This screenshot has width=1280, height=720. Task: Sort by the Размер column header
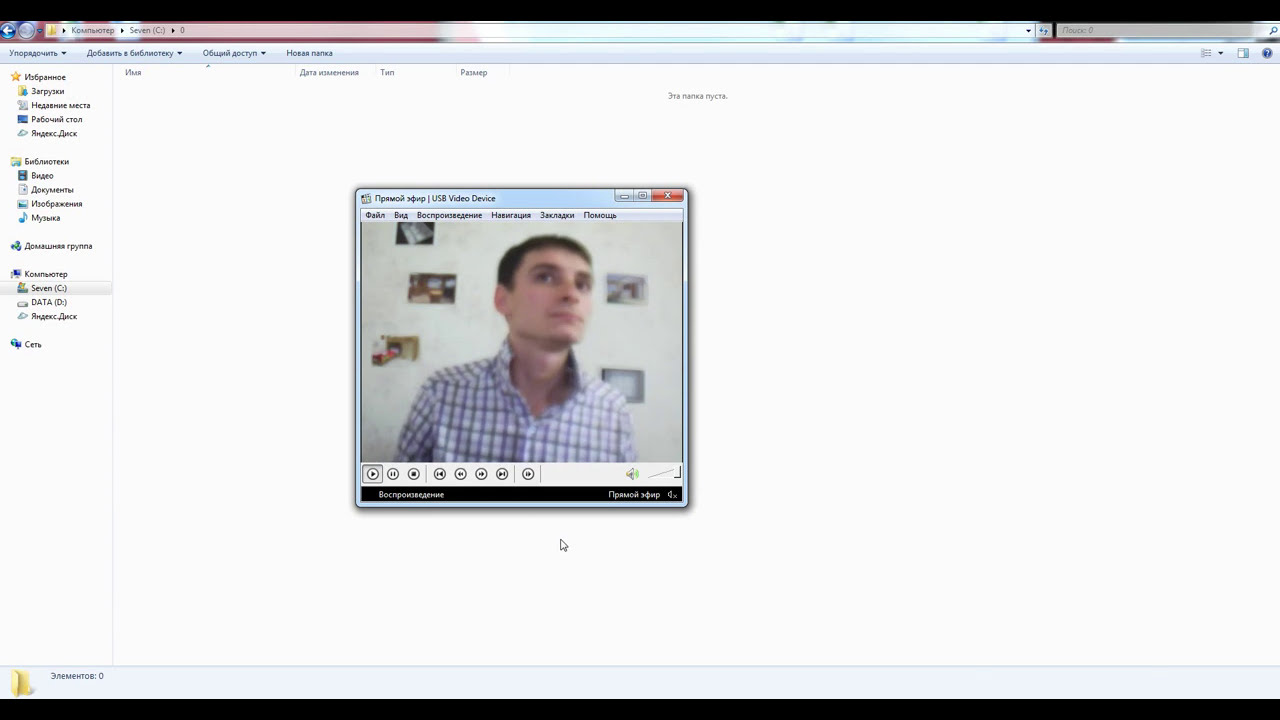(x=474, y=73)
